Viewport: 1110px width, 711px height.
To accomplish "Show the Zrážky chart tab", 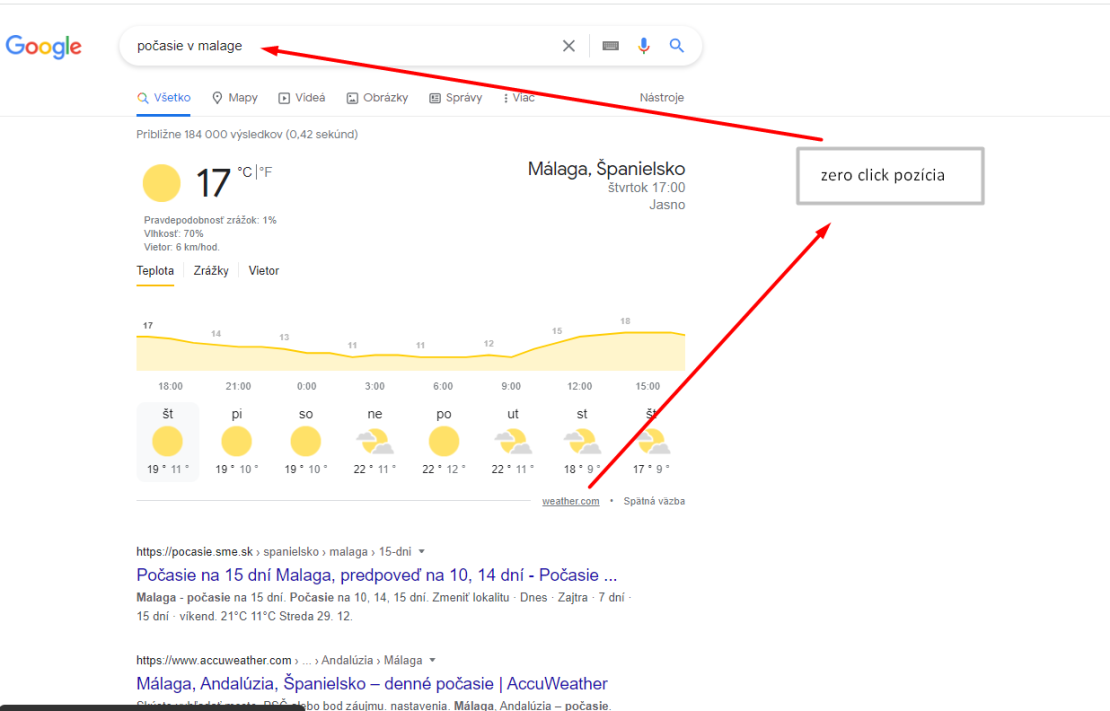I will 211,271.
